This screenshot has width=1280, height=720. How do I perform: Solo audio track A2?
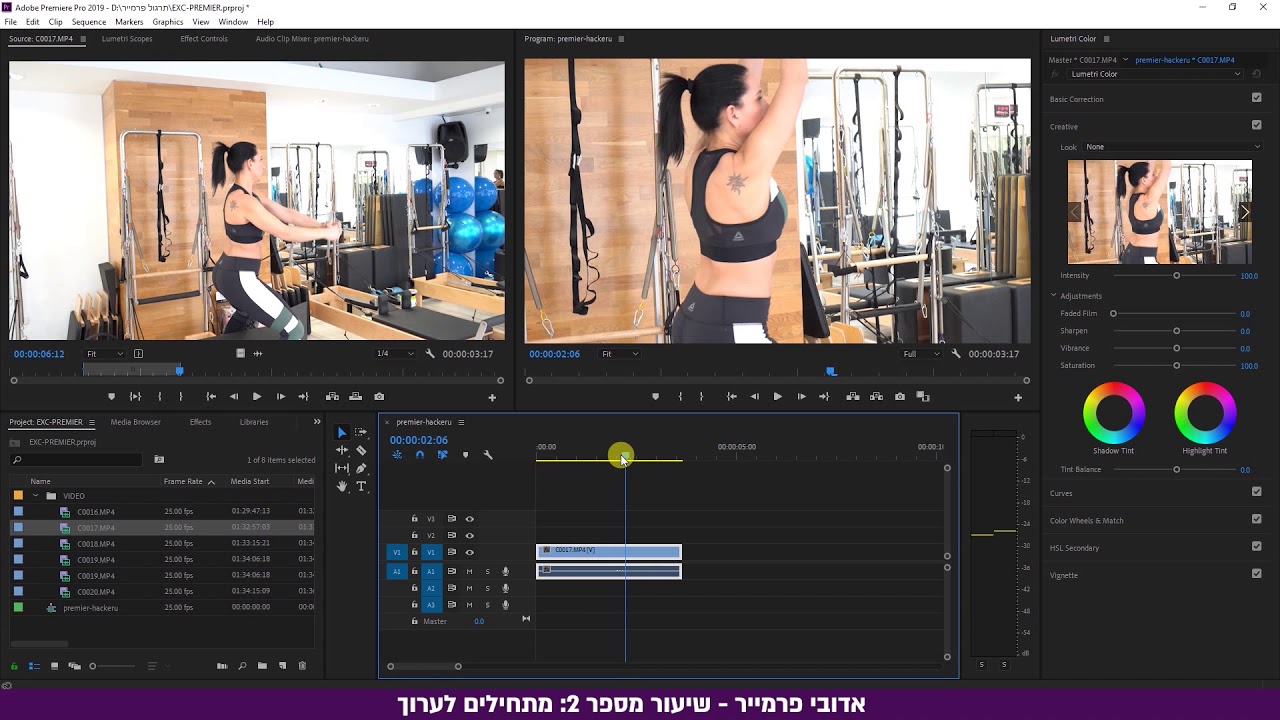click(x=487, y=588)
